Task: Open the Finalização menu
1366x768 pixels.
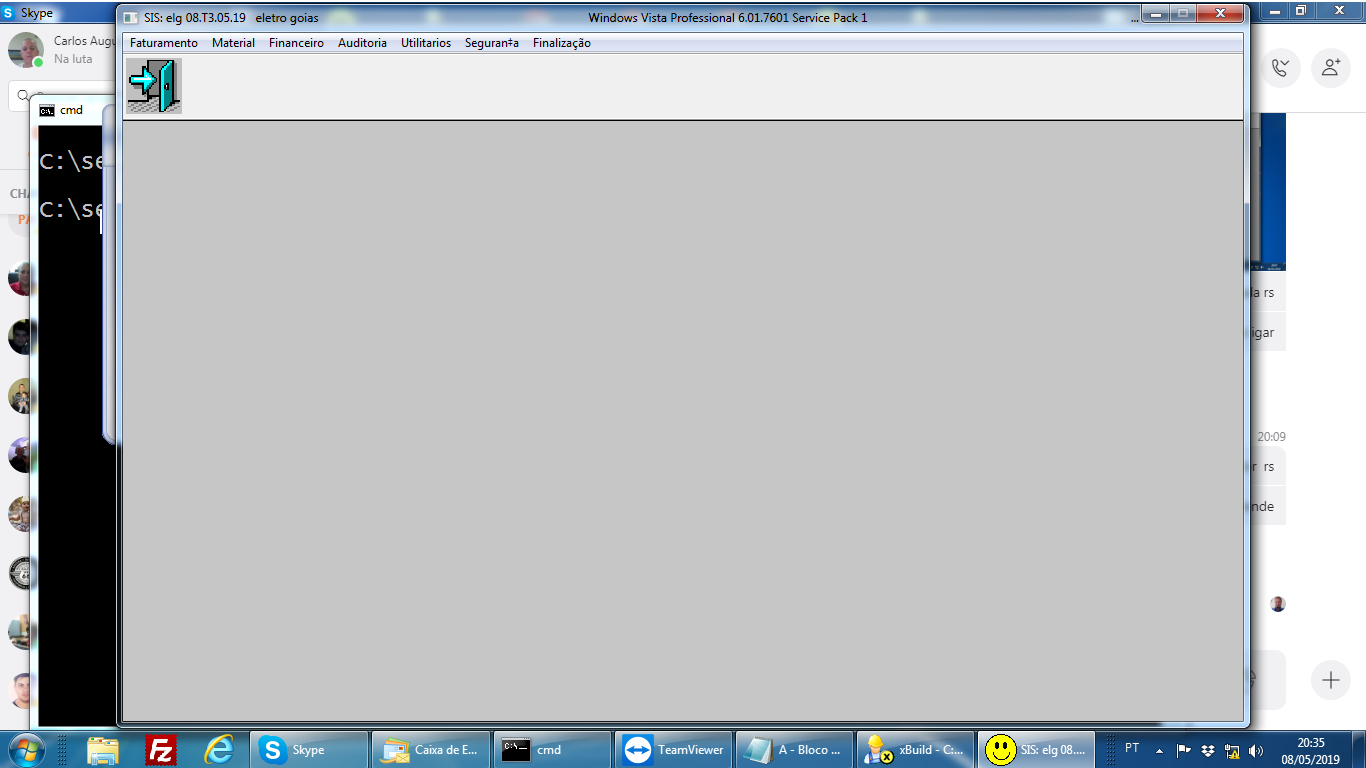Action: (x=562, y=43)
